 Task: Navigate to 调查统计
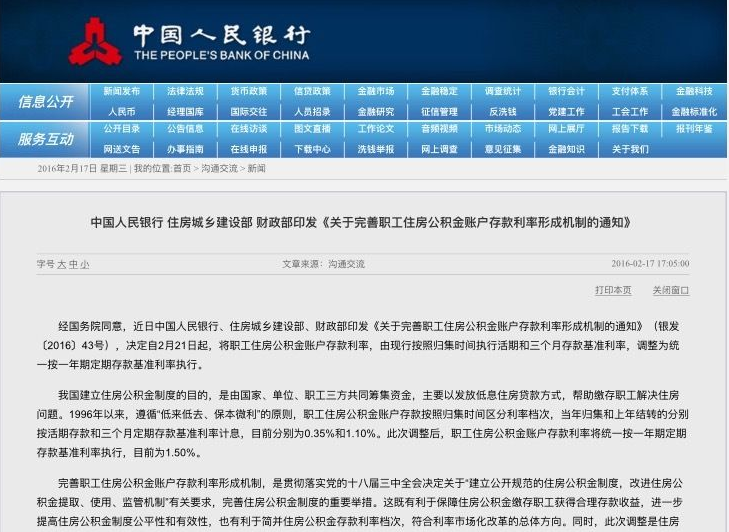[x=503, y=92]
